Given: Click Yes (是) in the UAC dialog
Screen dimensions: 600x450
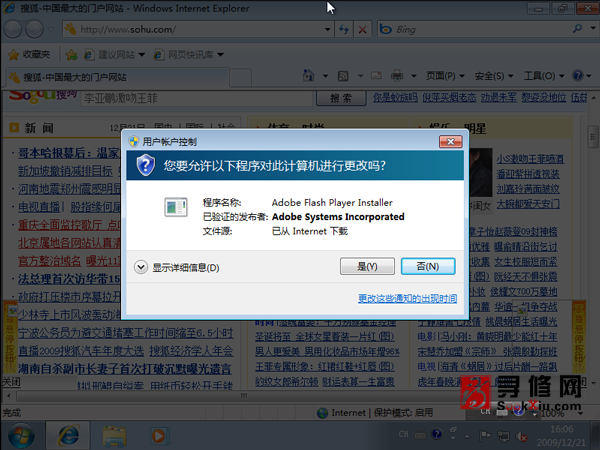Looking at the screenshot, I should 367,266.
